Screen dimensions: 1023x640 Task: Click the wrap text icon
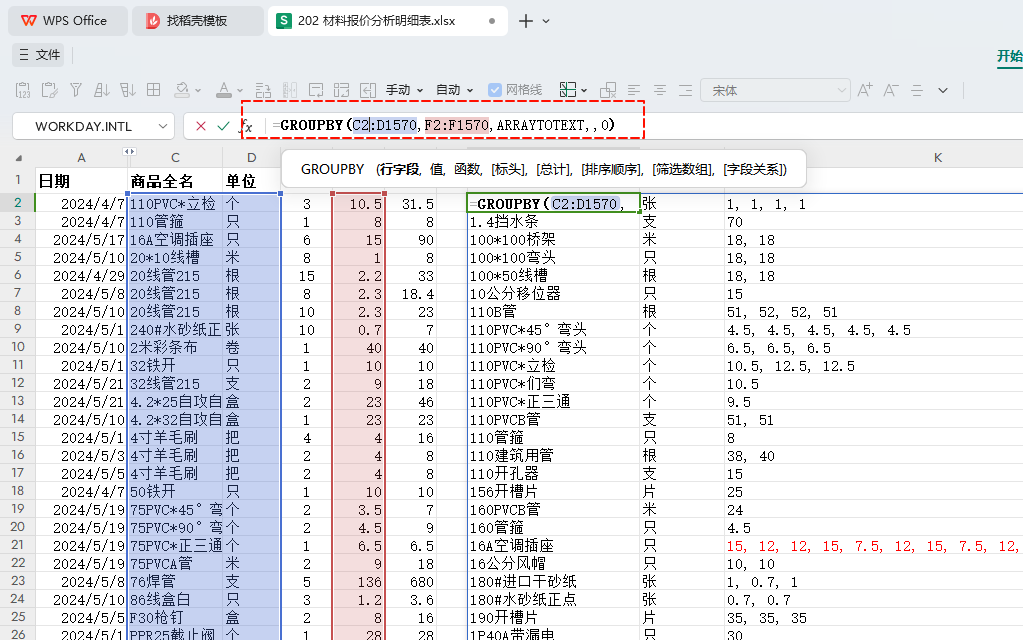tap(316, 90)
